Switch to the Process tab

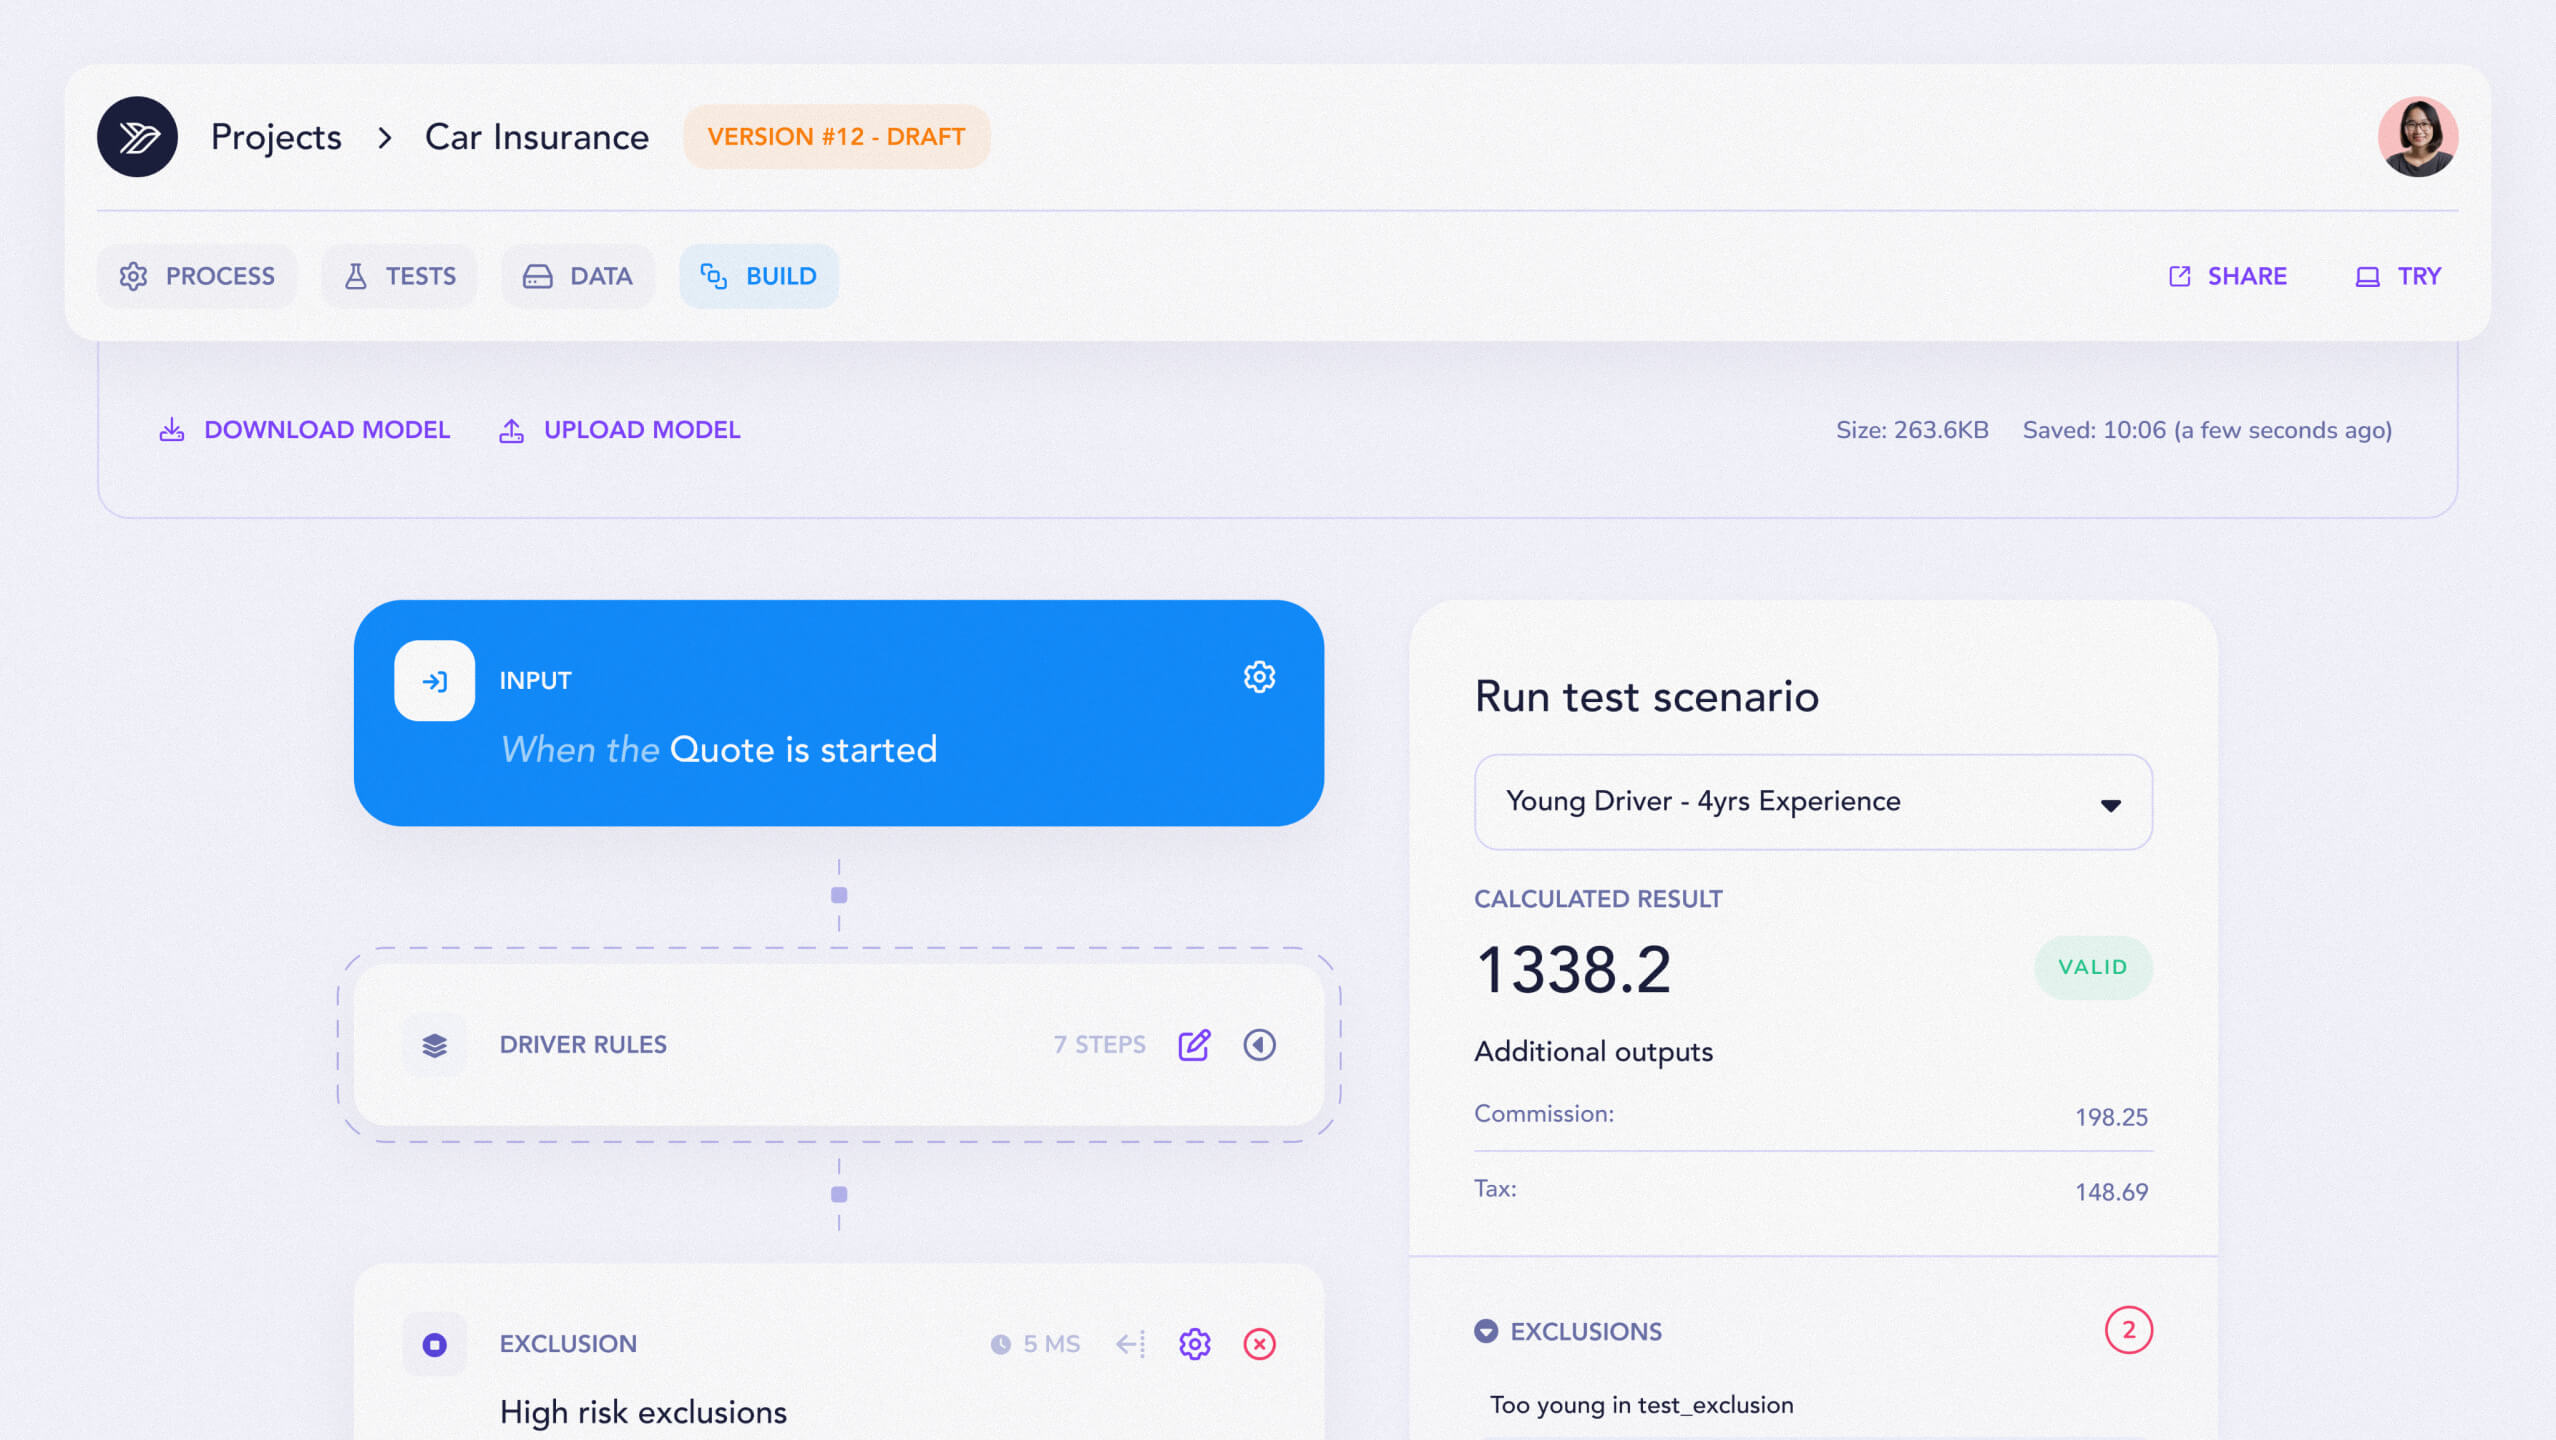pyautogui.click(x=197, y=276)
